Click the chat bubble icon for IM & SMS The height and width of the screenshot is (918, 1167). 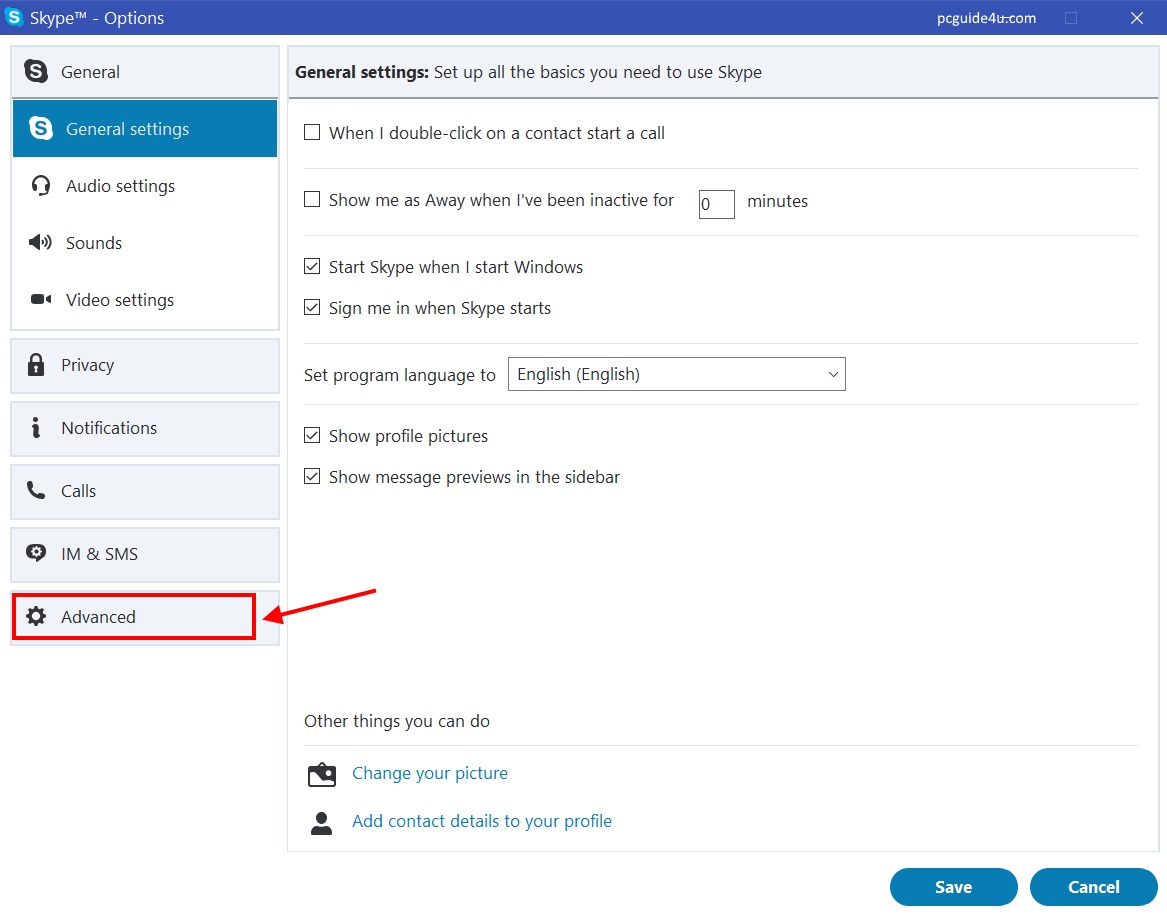click(37, 554)
